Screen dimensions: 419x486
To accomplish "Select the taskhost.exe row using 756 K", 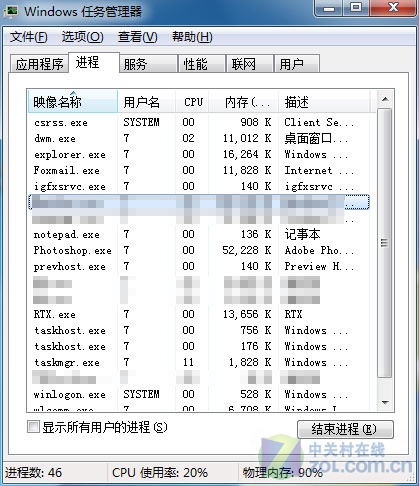I will pyautogui.click(x=199, y=330).
